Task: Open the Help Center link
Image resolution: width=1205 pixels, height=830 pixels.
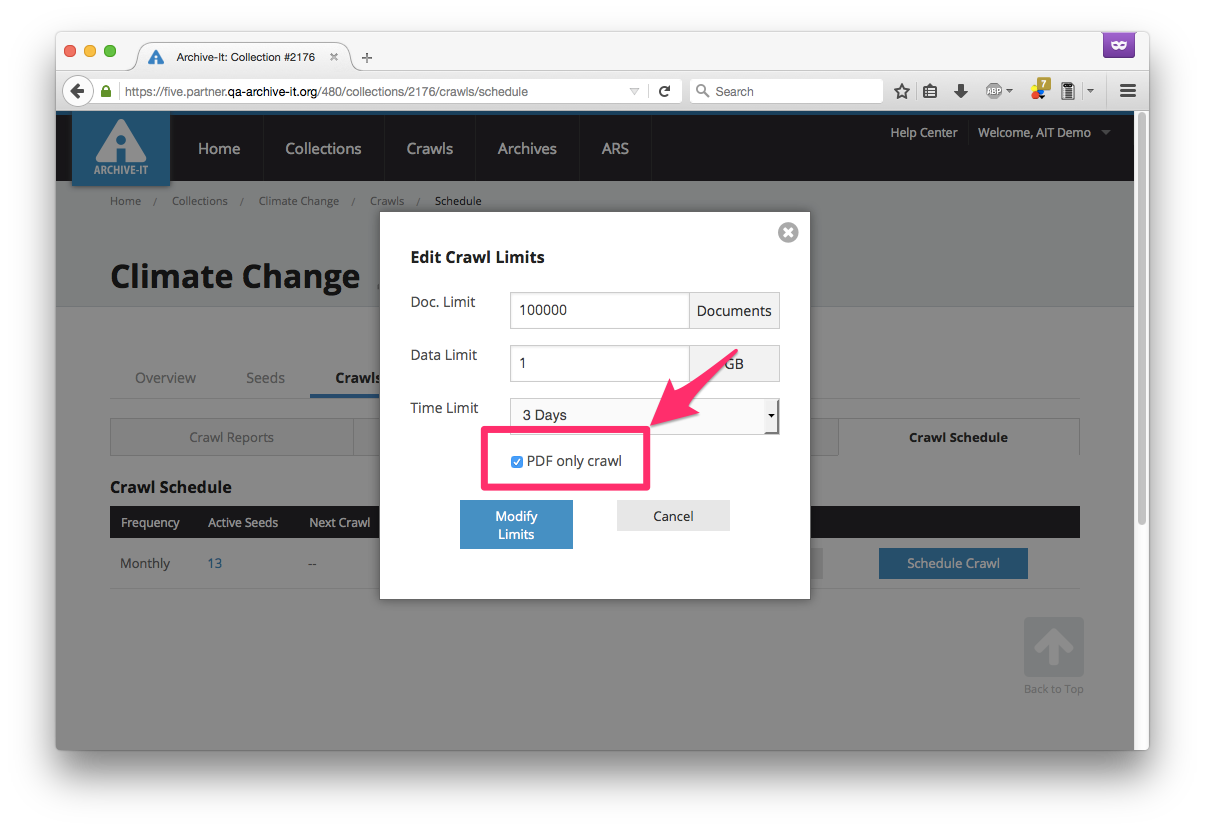Action: coord(923,133)
